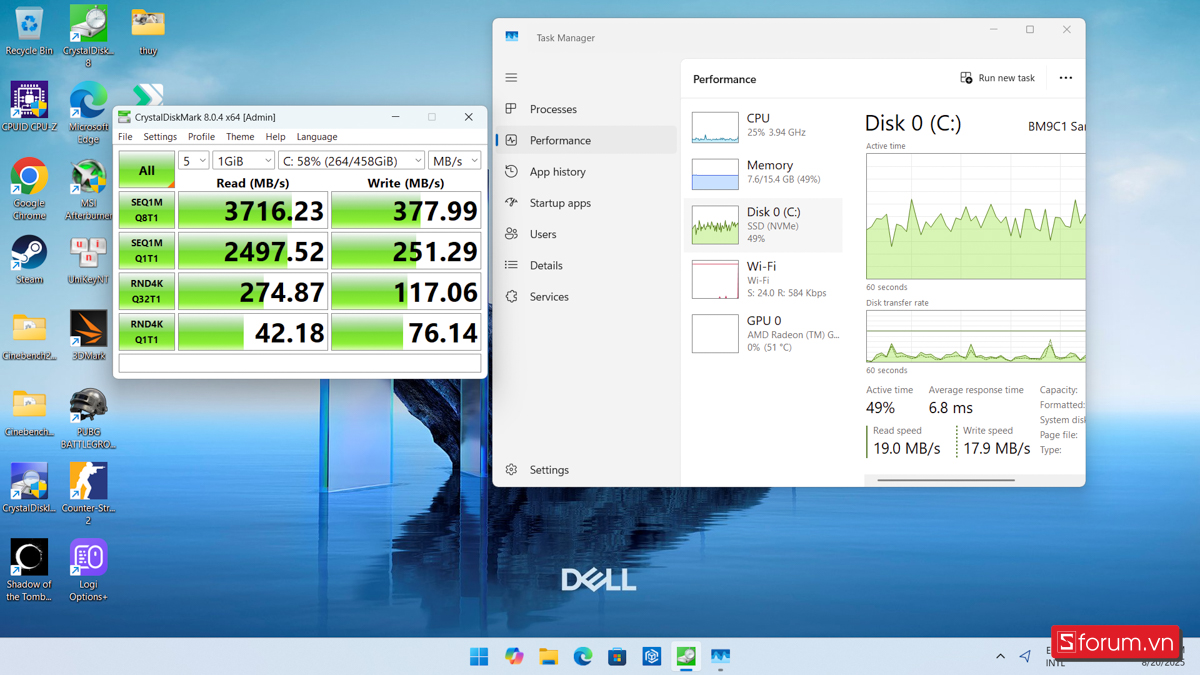The height and width of the screenshot is (675, 1200).
Task: Open the test count dropdown showing 5
Action: pos(193,160)
